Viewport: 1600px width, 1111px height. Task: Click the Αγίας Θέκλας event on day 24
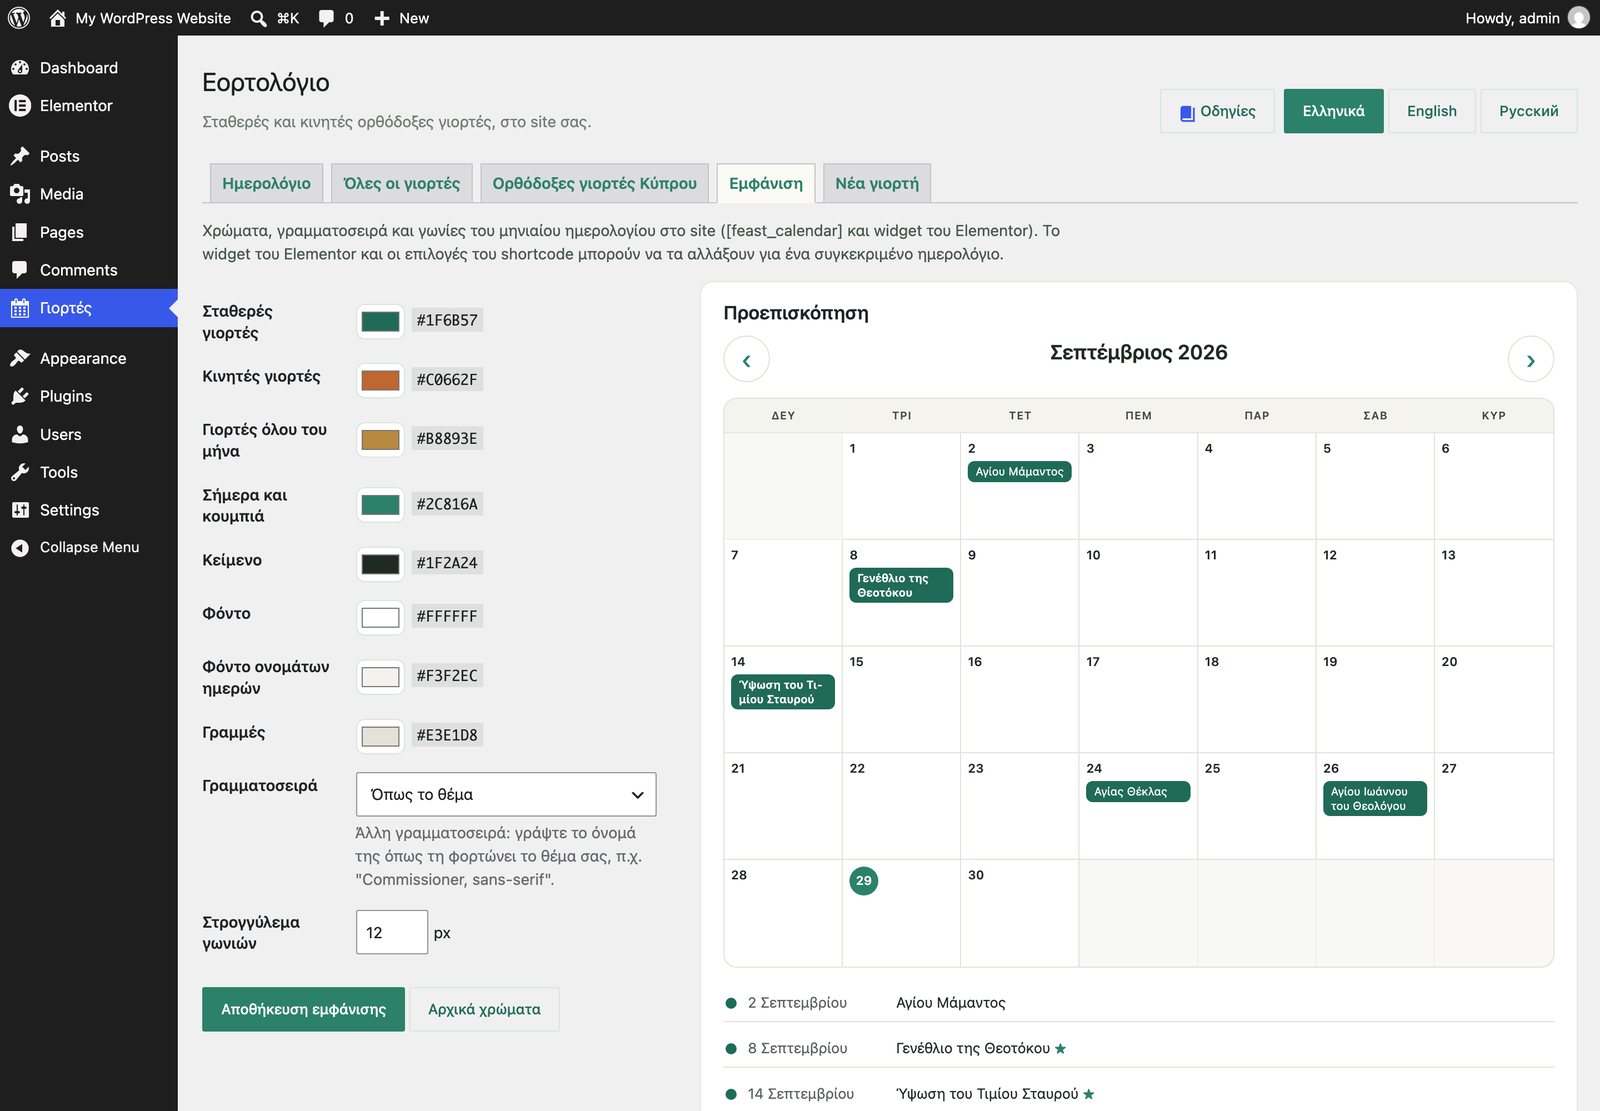coord(1137,791)
